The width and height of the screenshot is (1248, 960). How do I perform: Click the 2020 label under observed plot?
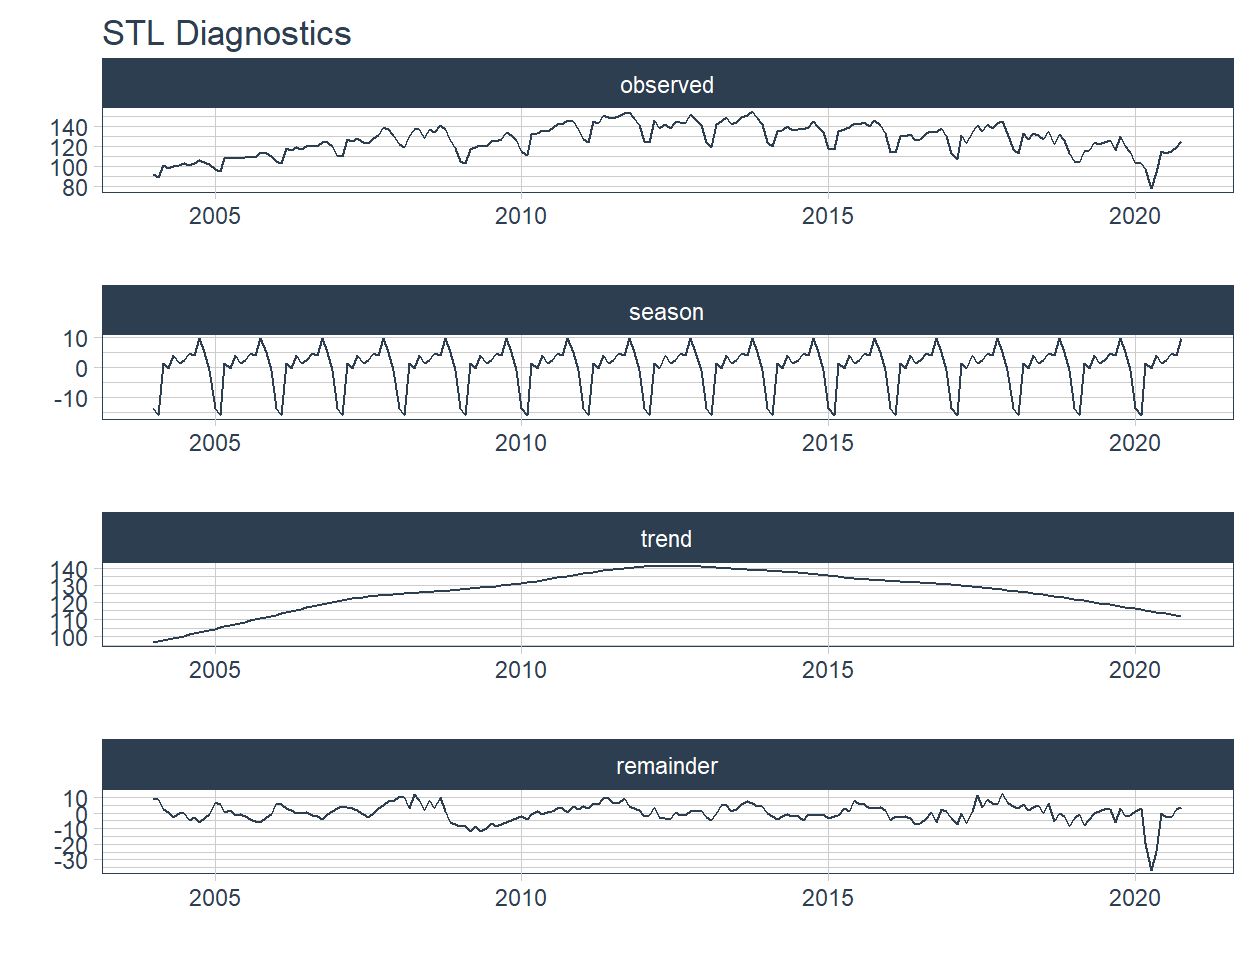1135,216
